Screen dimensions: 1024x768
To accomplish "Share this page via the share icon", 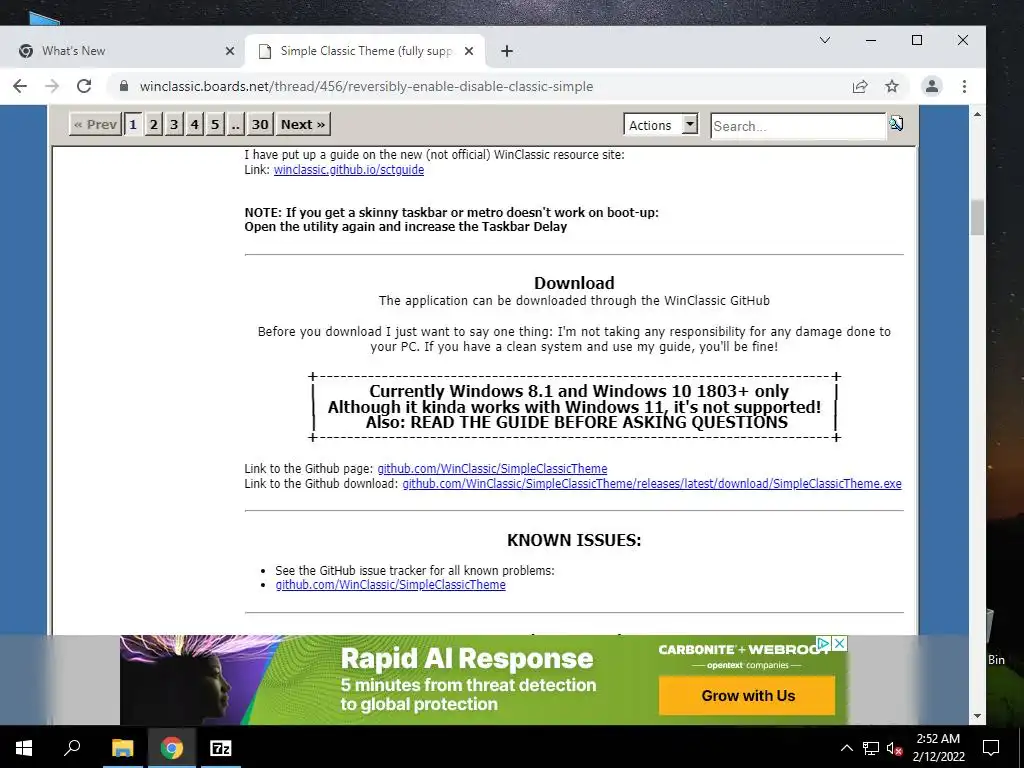I will [860, 86].
